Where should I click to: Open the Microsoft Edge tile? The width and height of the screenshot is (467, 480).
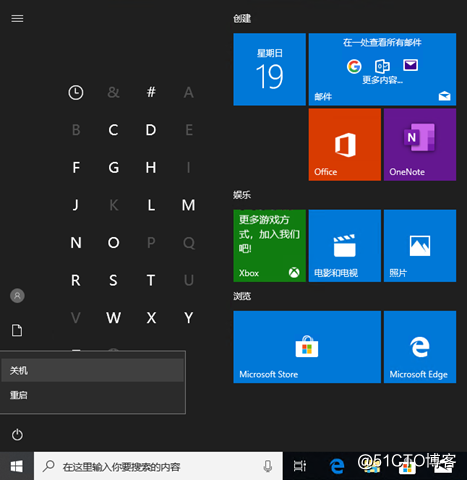(420, 347)
